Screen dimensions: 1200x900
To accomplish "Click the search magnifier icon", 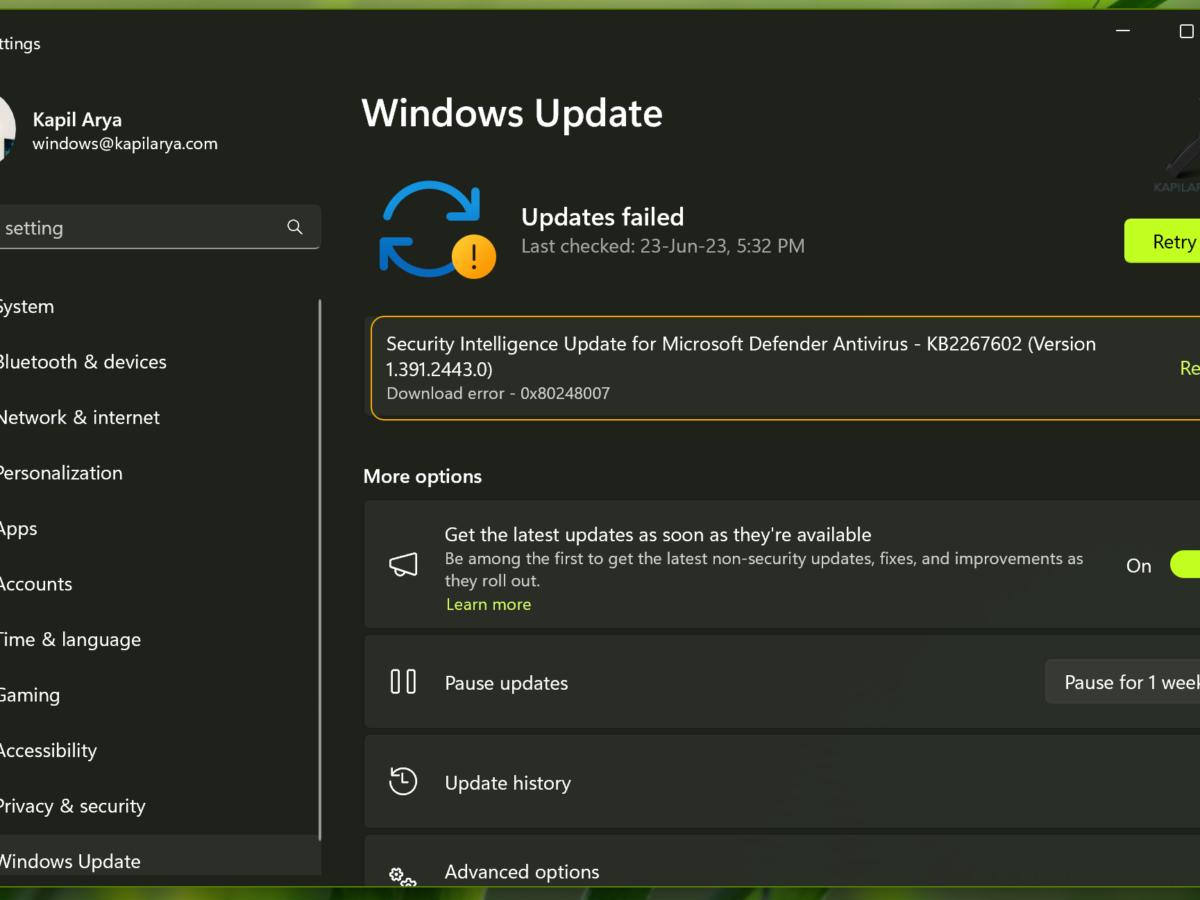I will [x=294, y=227].
